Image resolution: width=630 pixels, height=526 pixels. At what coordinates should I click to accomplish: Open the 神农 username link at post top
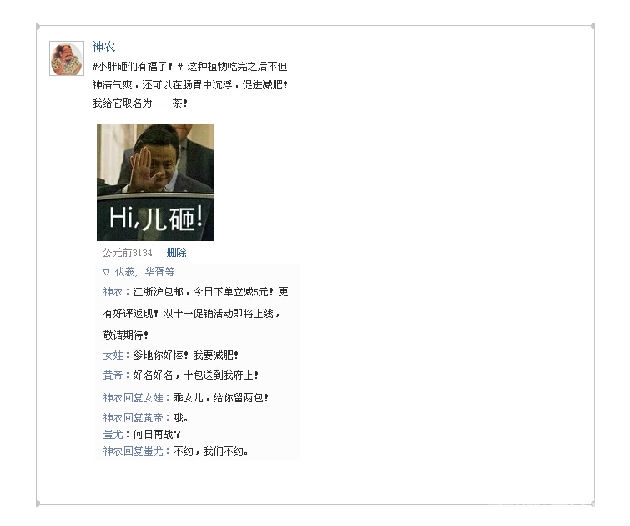click(104, 47)
